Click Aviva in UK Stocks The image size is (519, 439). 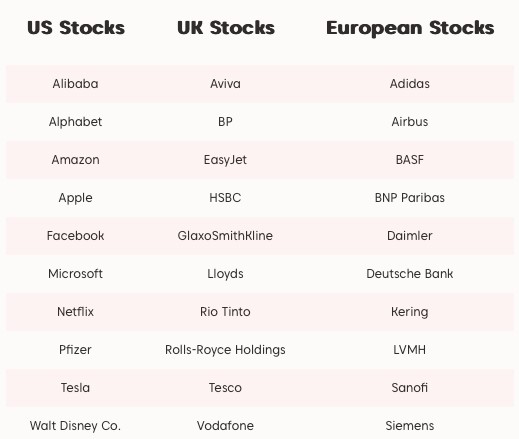(x=225, y=84)
